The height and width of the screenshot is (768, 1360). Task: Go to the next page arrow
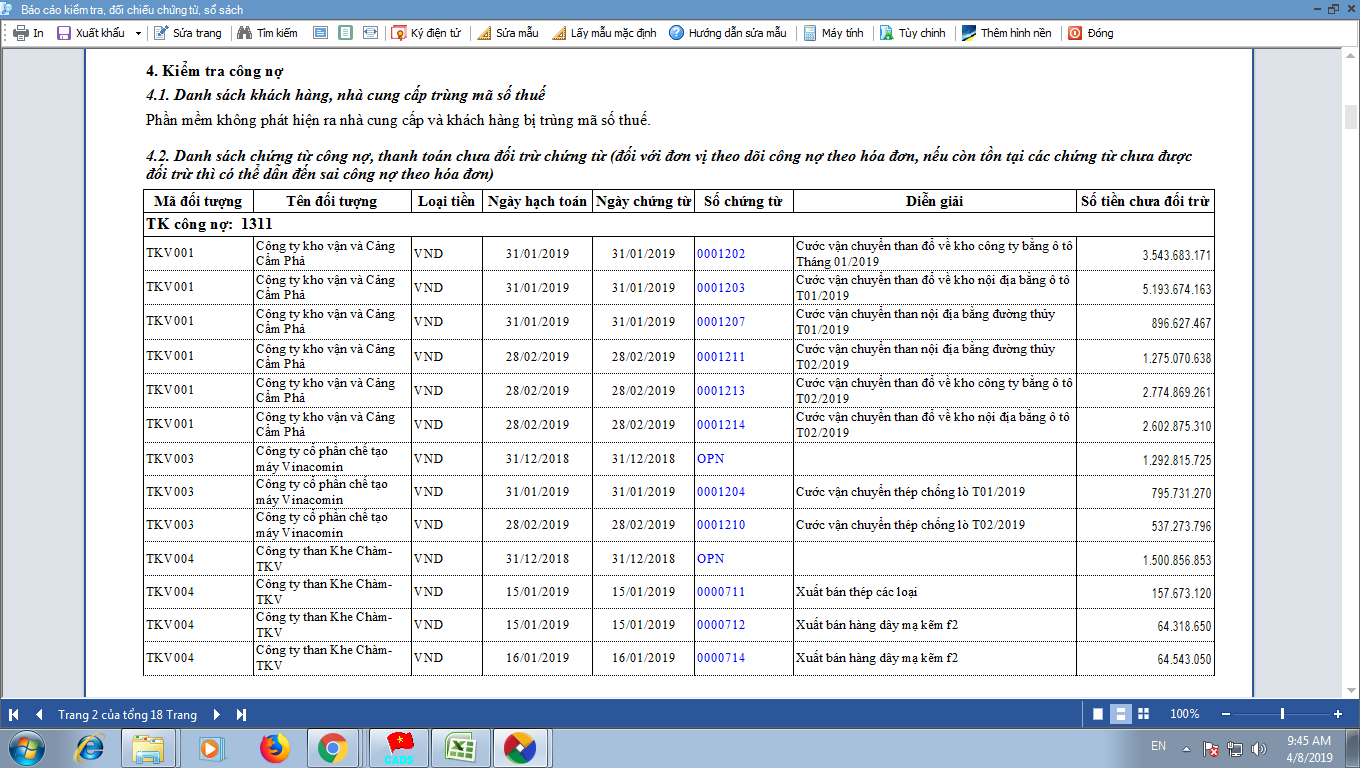click(x=217, y=715)
